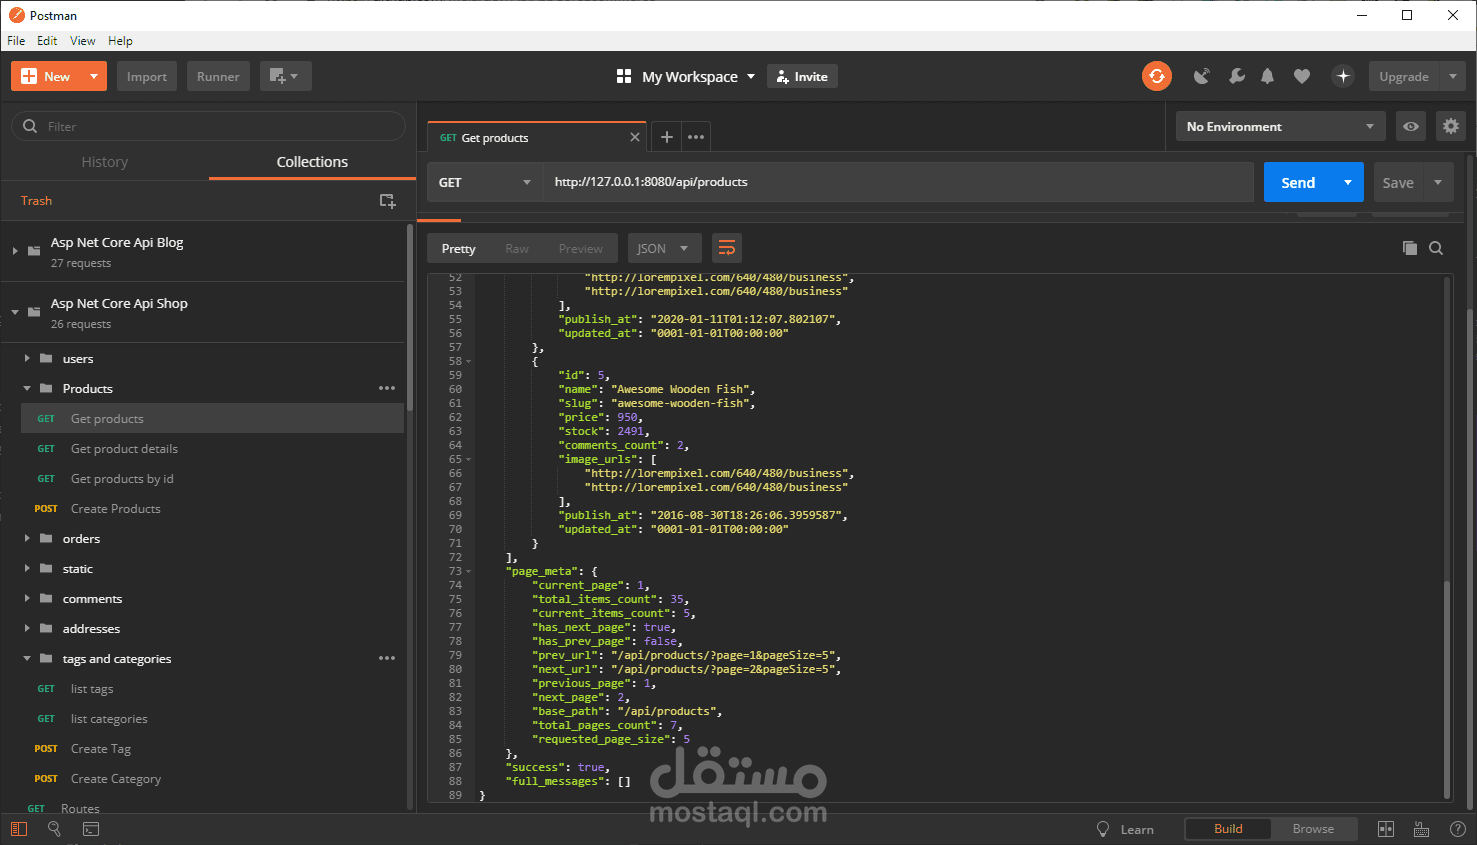Copy the response body

1410,247
